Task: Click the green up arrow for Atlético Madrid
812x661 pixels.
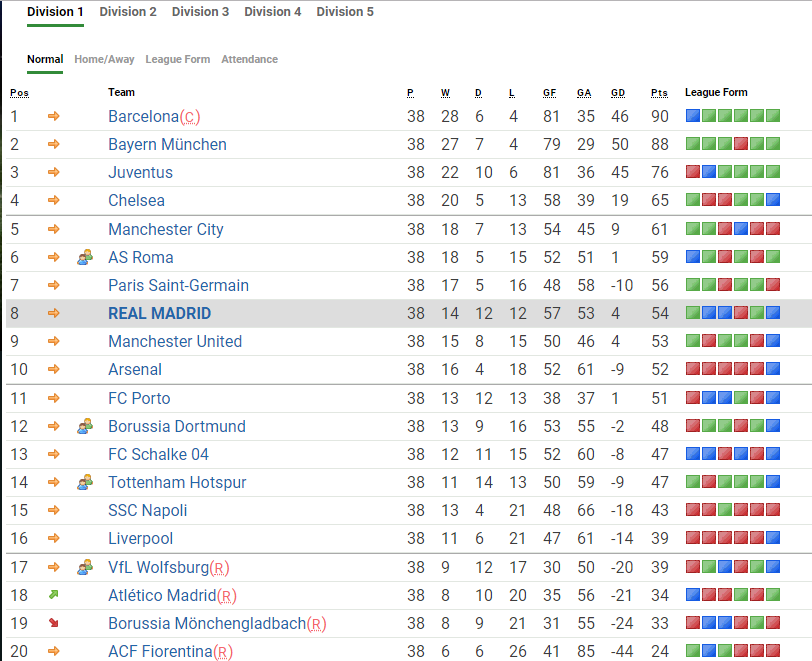Action: pyautogui.click(x=54, y=595)
